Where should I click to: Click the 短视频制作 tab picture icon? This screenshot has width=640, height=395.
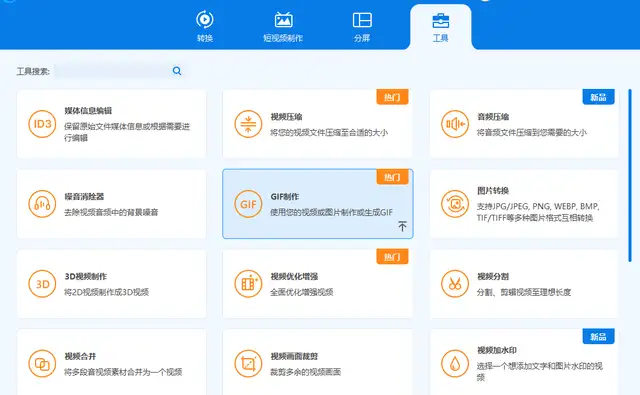pos(283,20)
